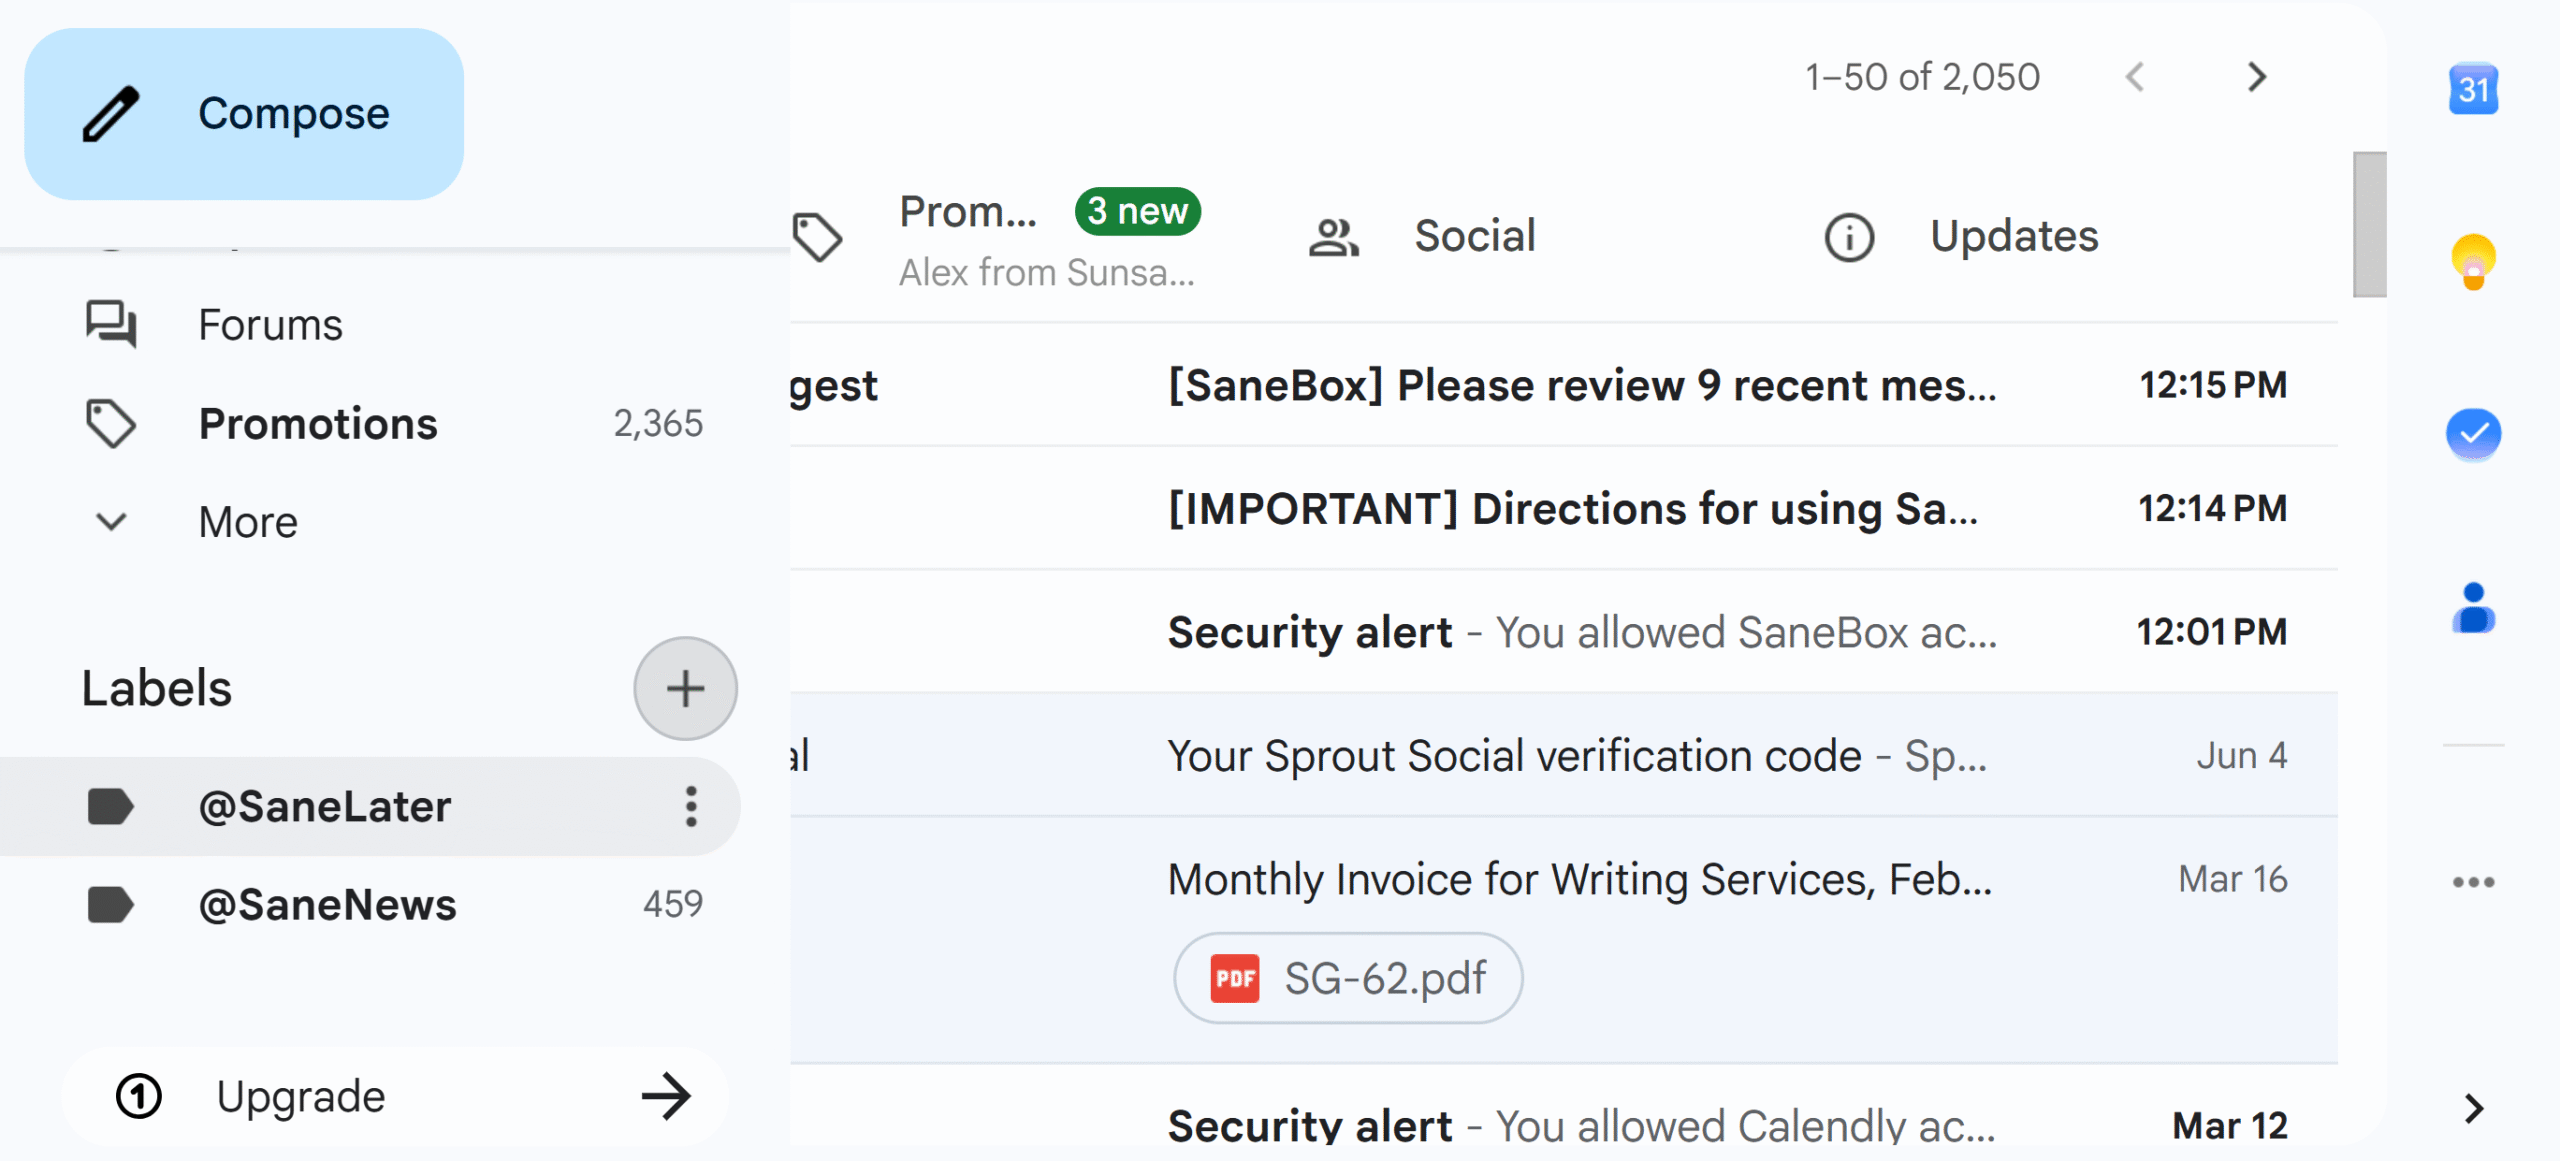Viewport: 2560px width, 1161px height.
Task: Click the PDF icon on SG-62.pdf
Action: 1235,978
